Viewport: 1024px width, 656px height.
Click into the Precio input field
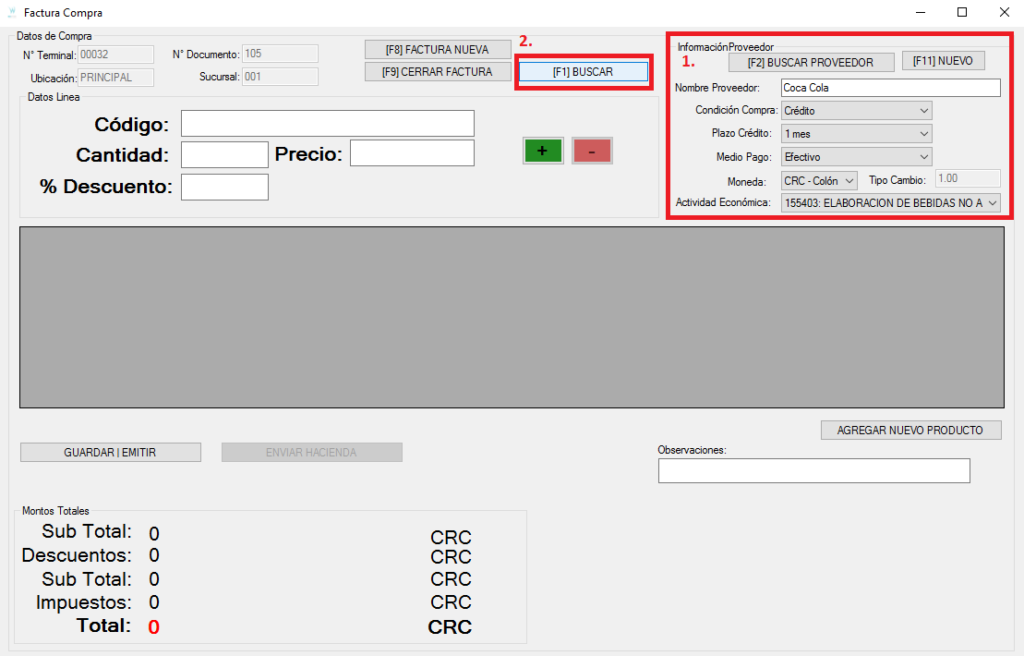tap(411, 154)
